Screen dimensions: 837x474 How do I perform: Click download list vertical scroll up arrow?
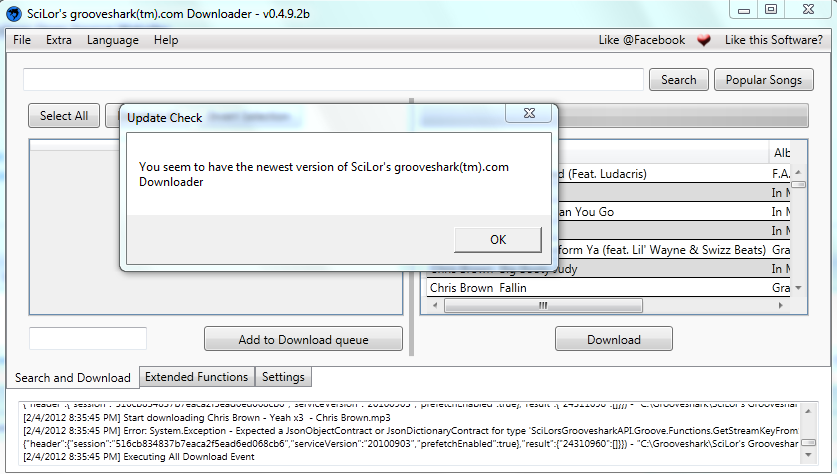799,172
